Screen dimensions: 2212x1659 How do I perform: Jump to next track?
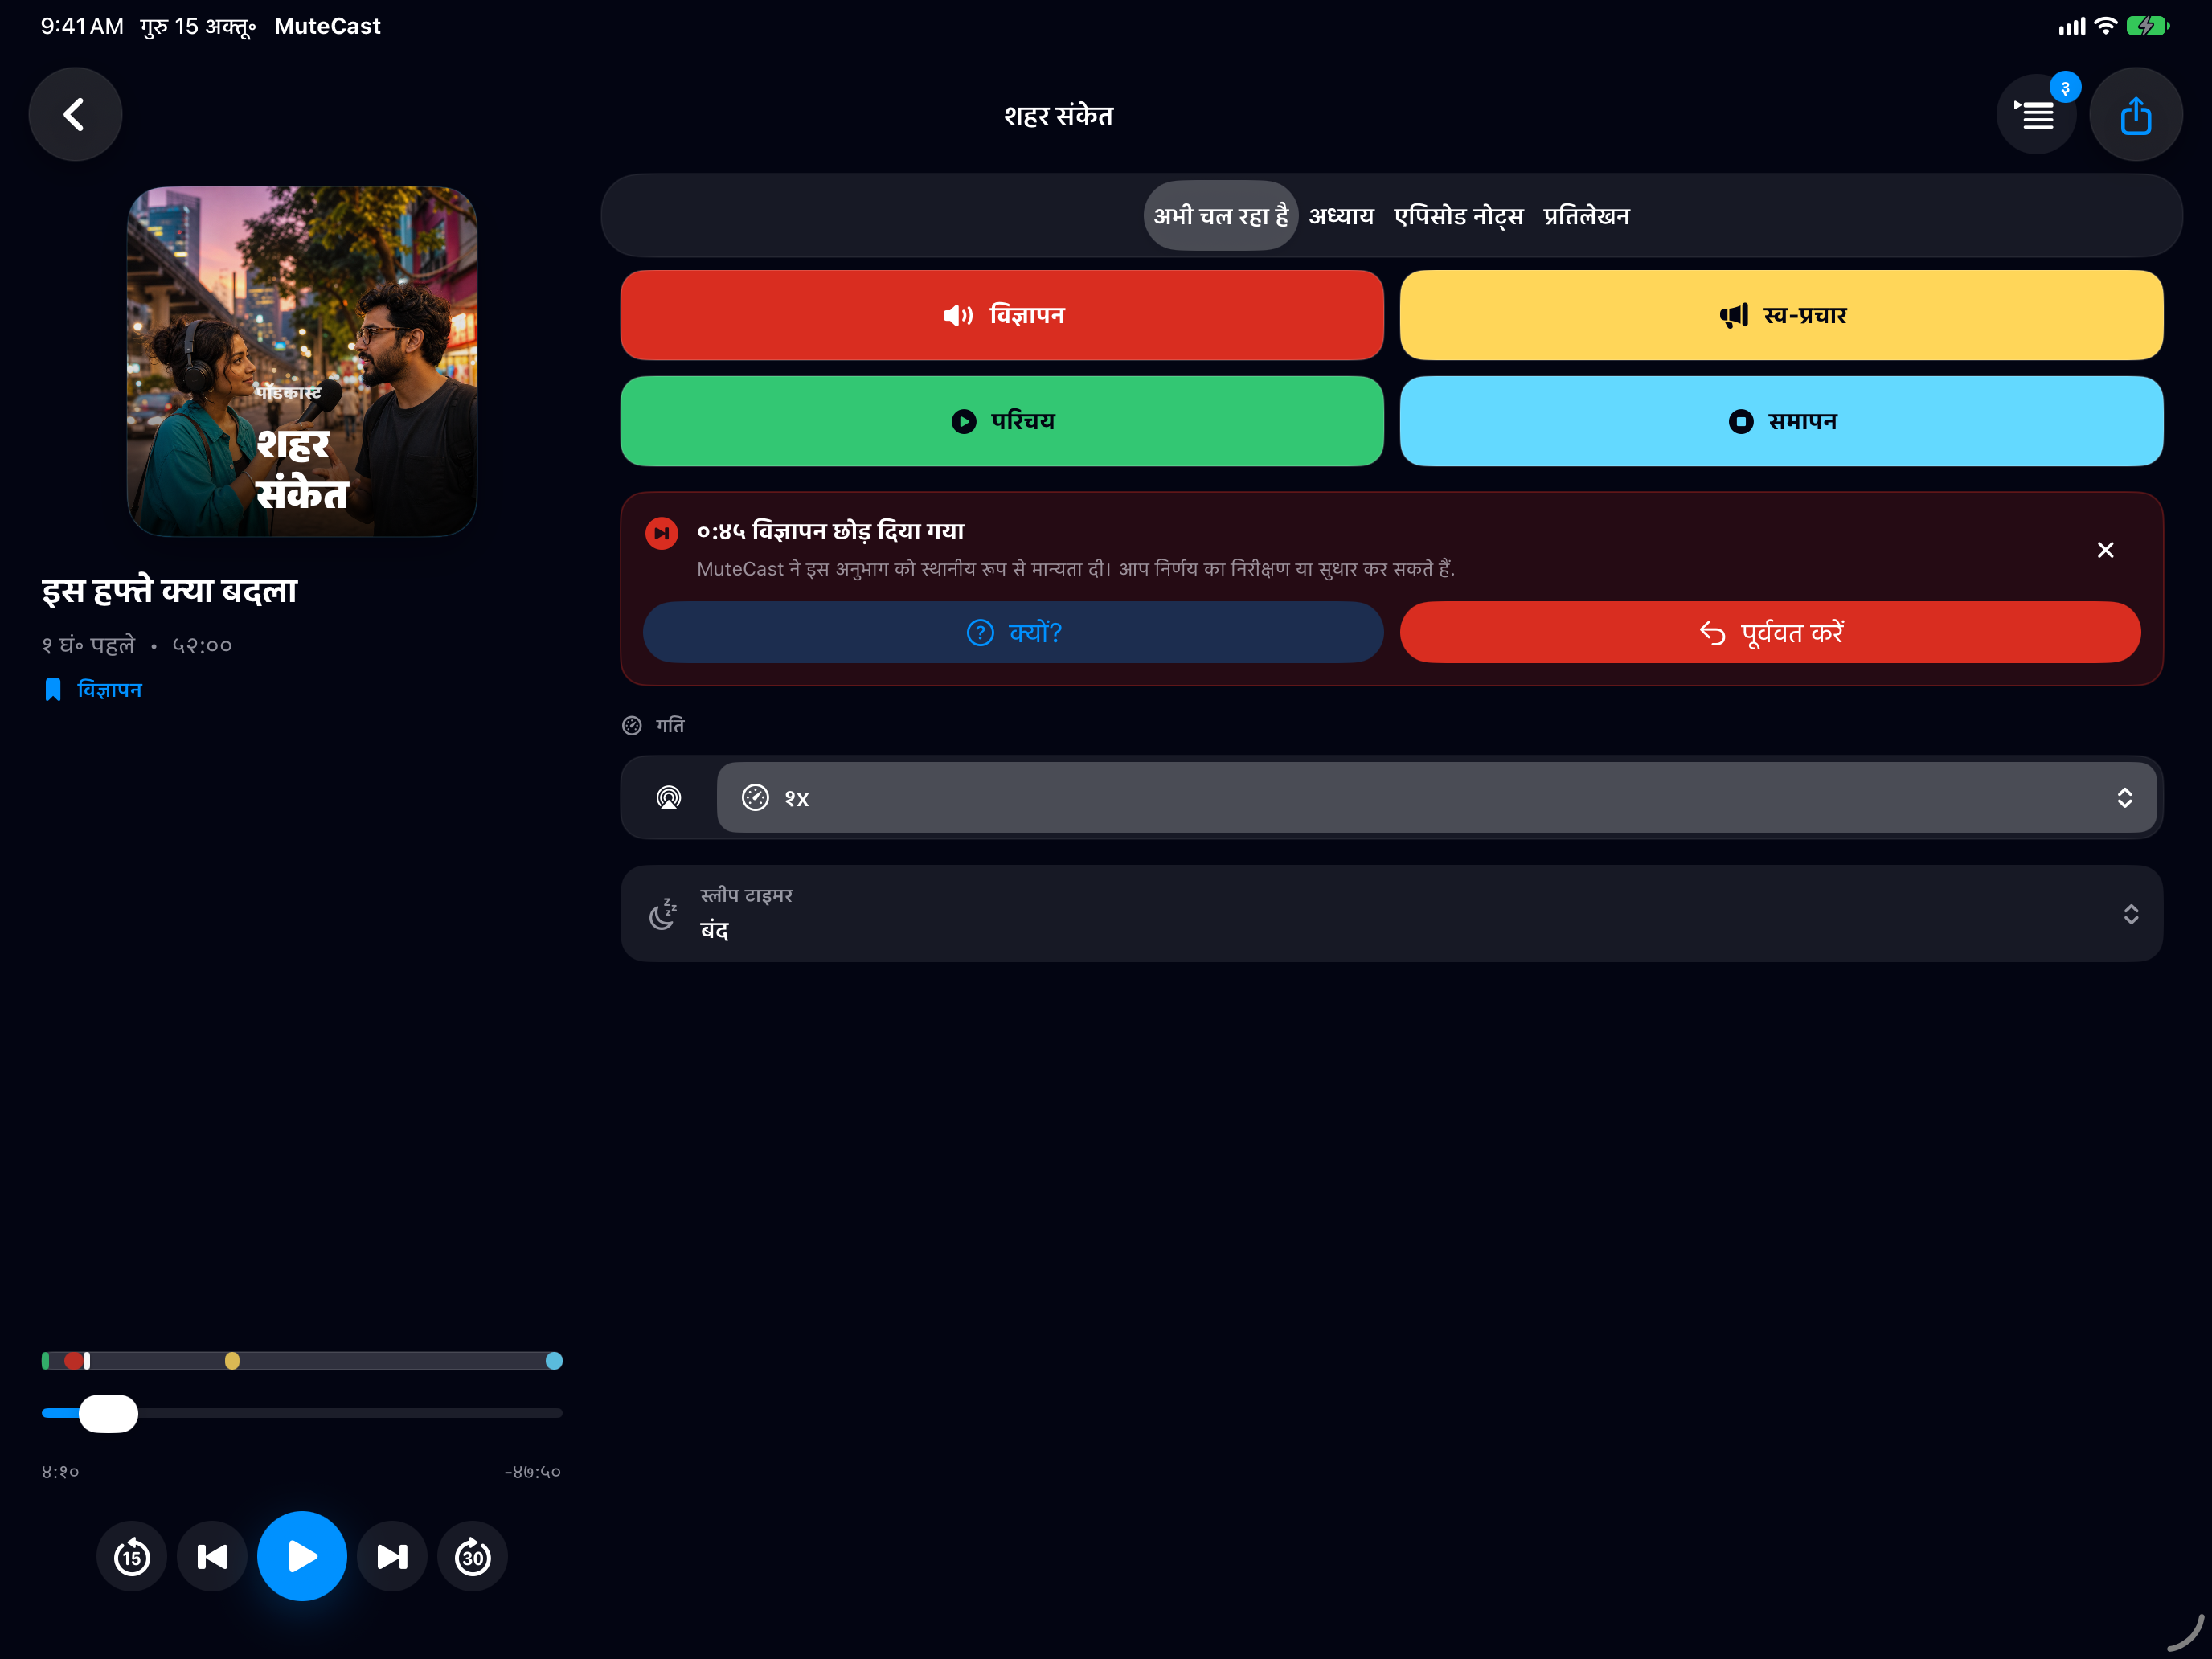392,1556
